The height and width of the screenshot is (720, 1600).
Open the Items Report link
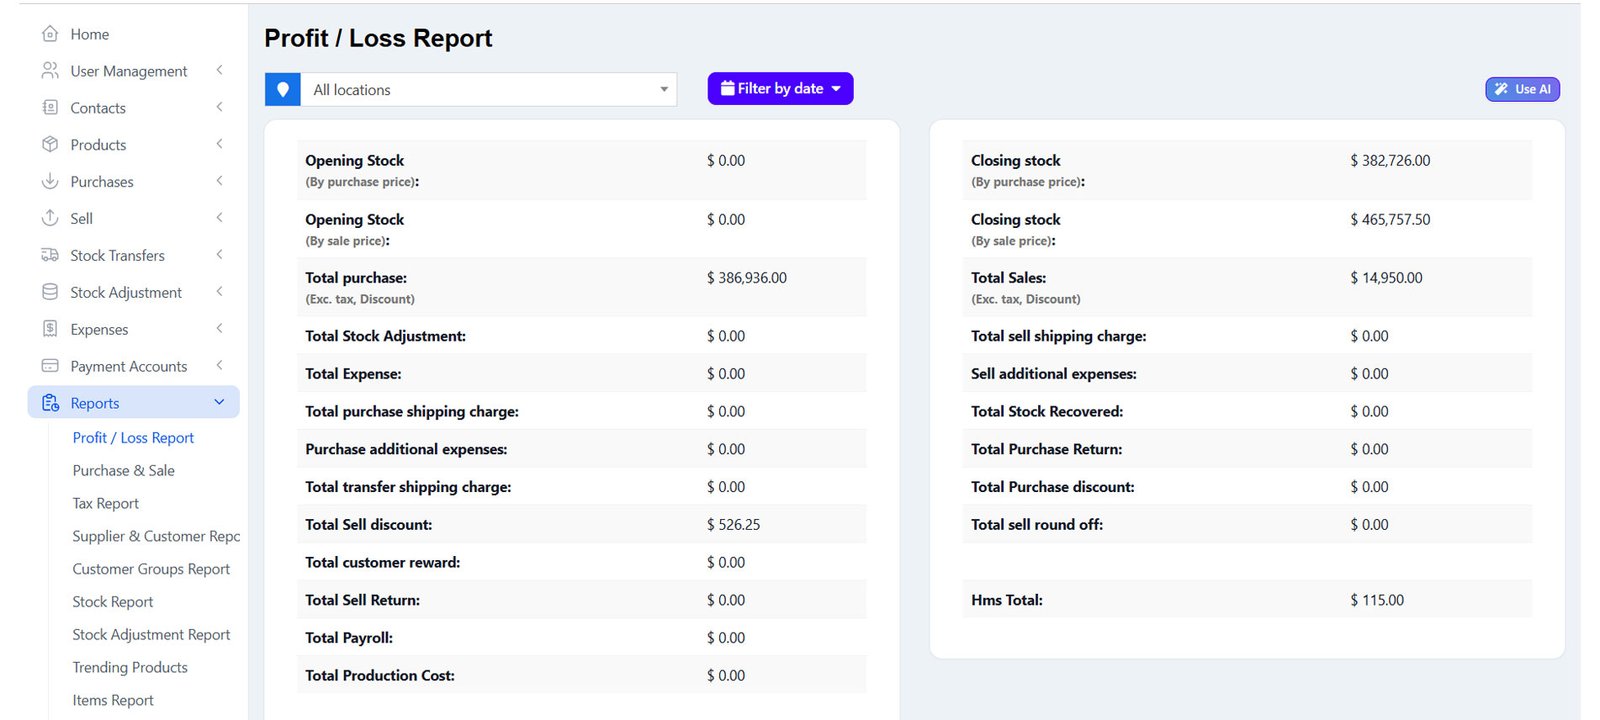point(113,701)
